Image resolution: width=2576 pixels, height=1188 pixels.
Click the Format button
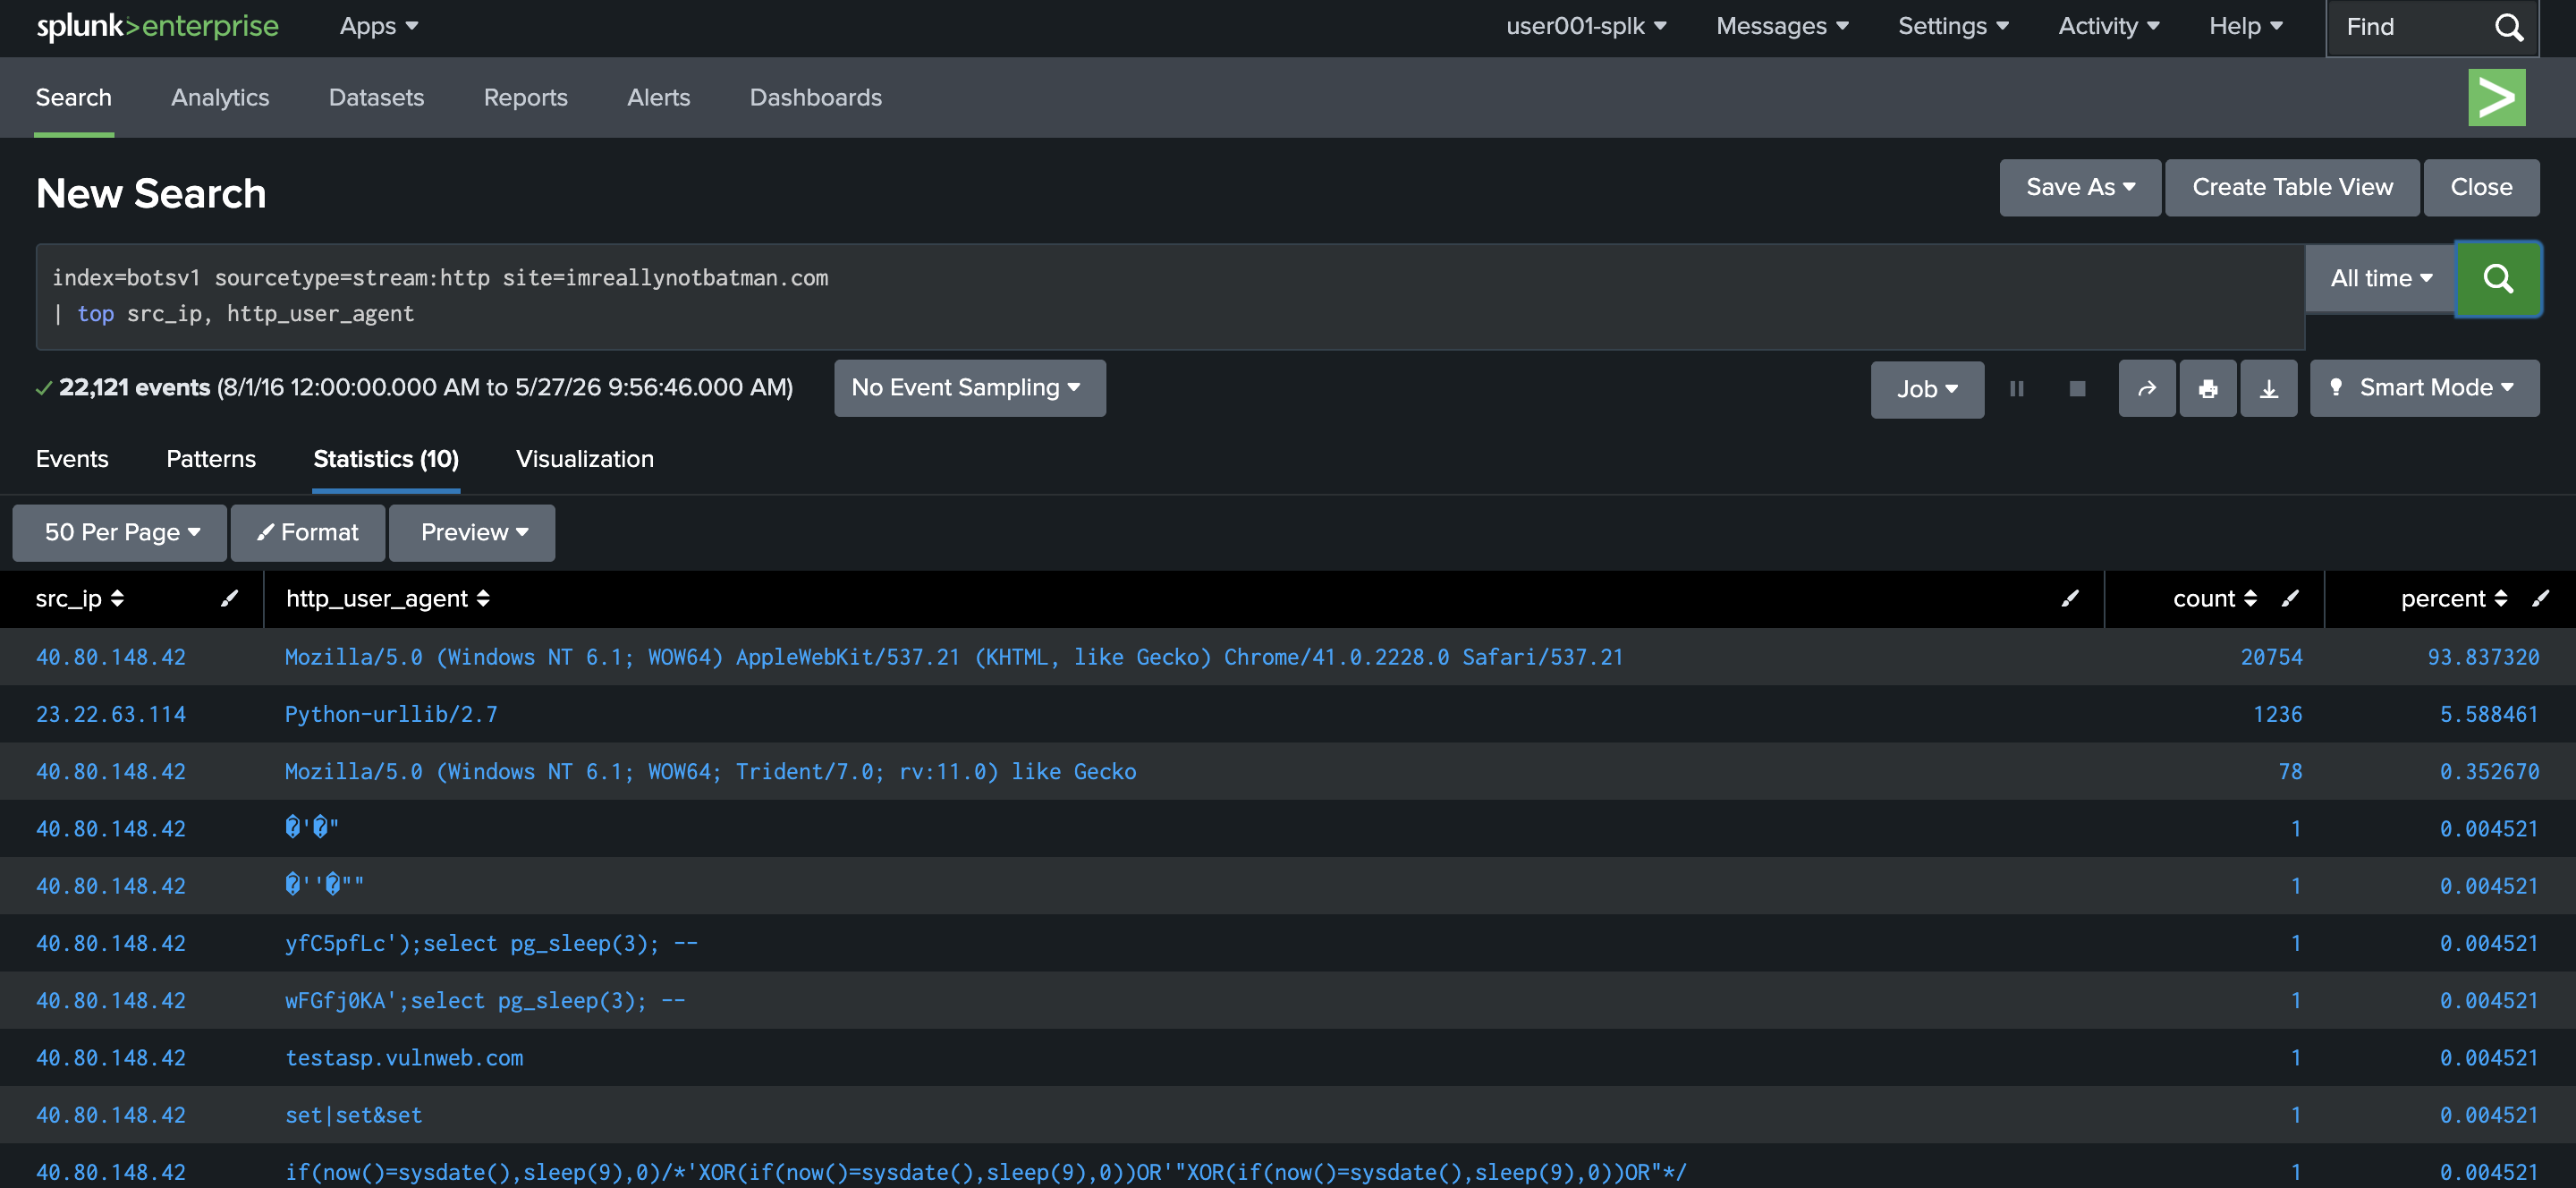[308, 532]
